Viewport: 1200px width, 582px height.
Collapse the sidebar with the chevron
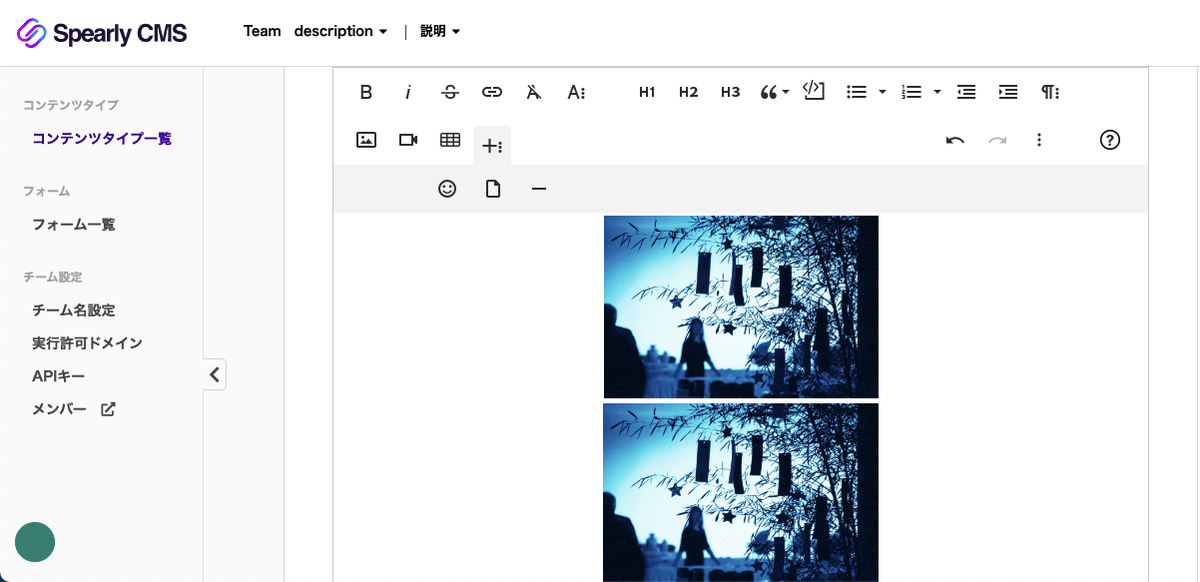click(x=214, y=373)
